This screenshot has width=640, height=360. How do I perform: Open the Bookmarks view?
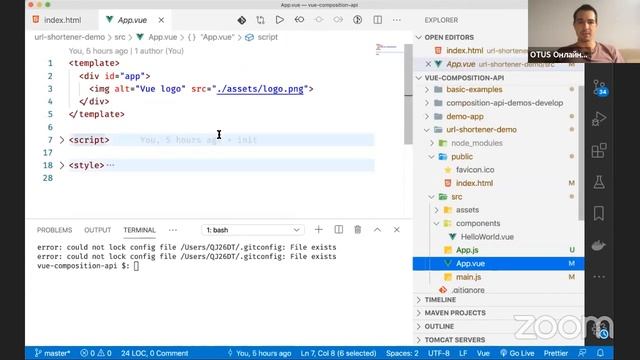point(599,213)
